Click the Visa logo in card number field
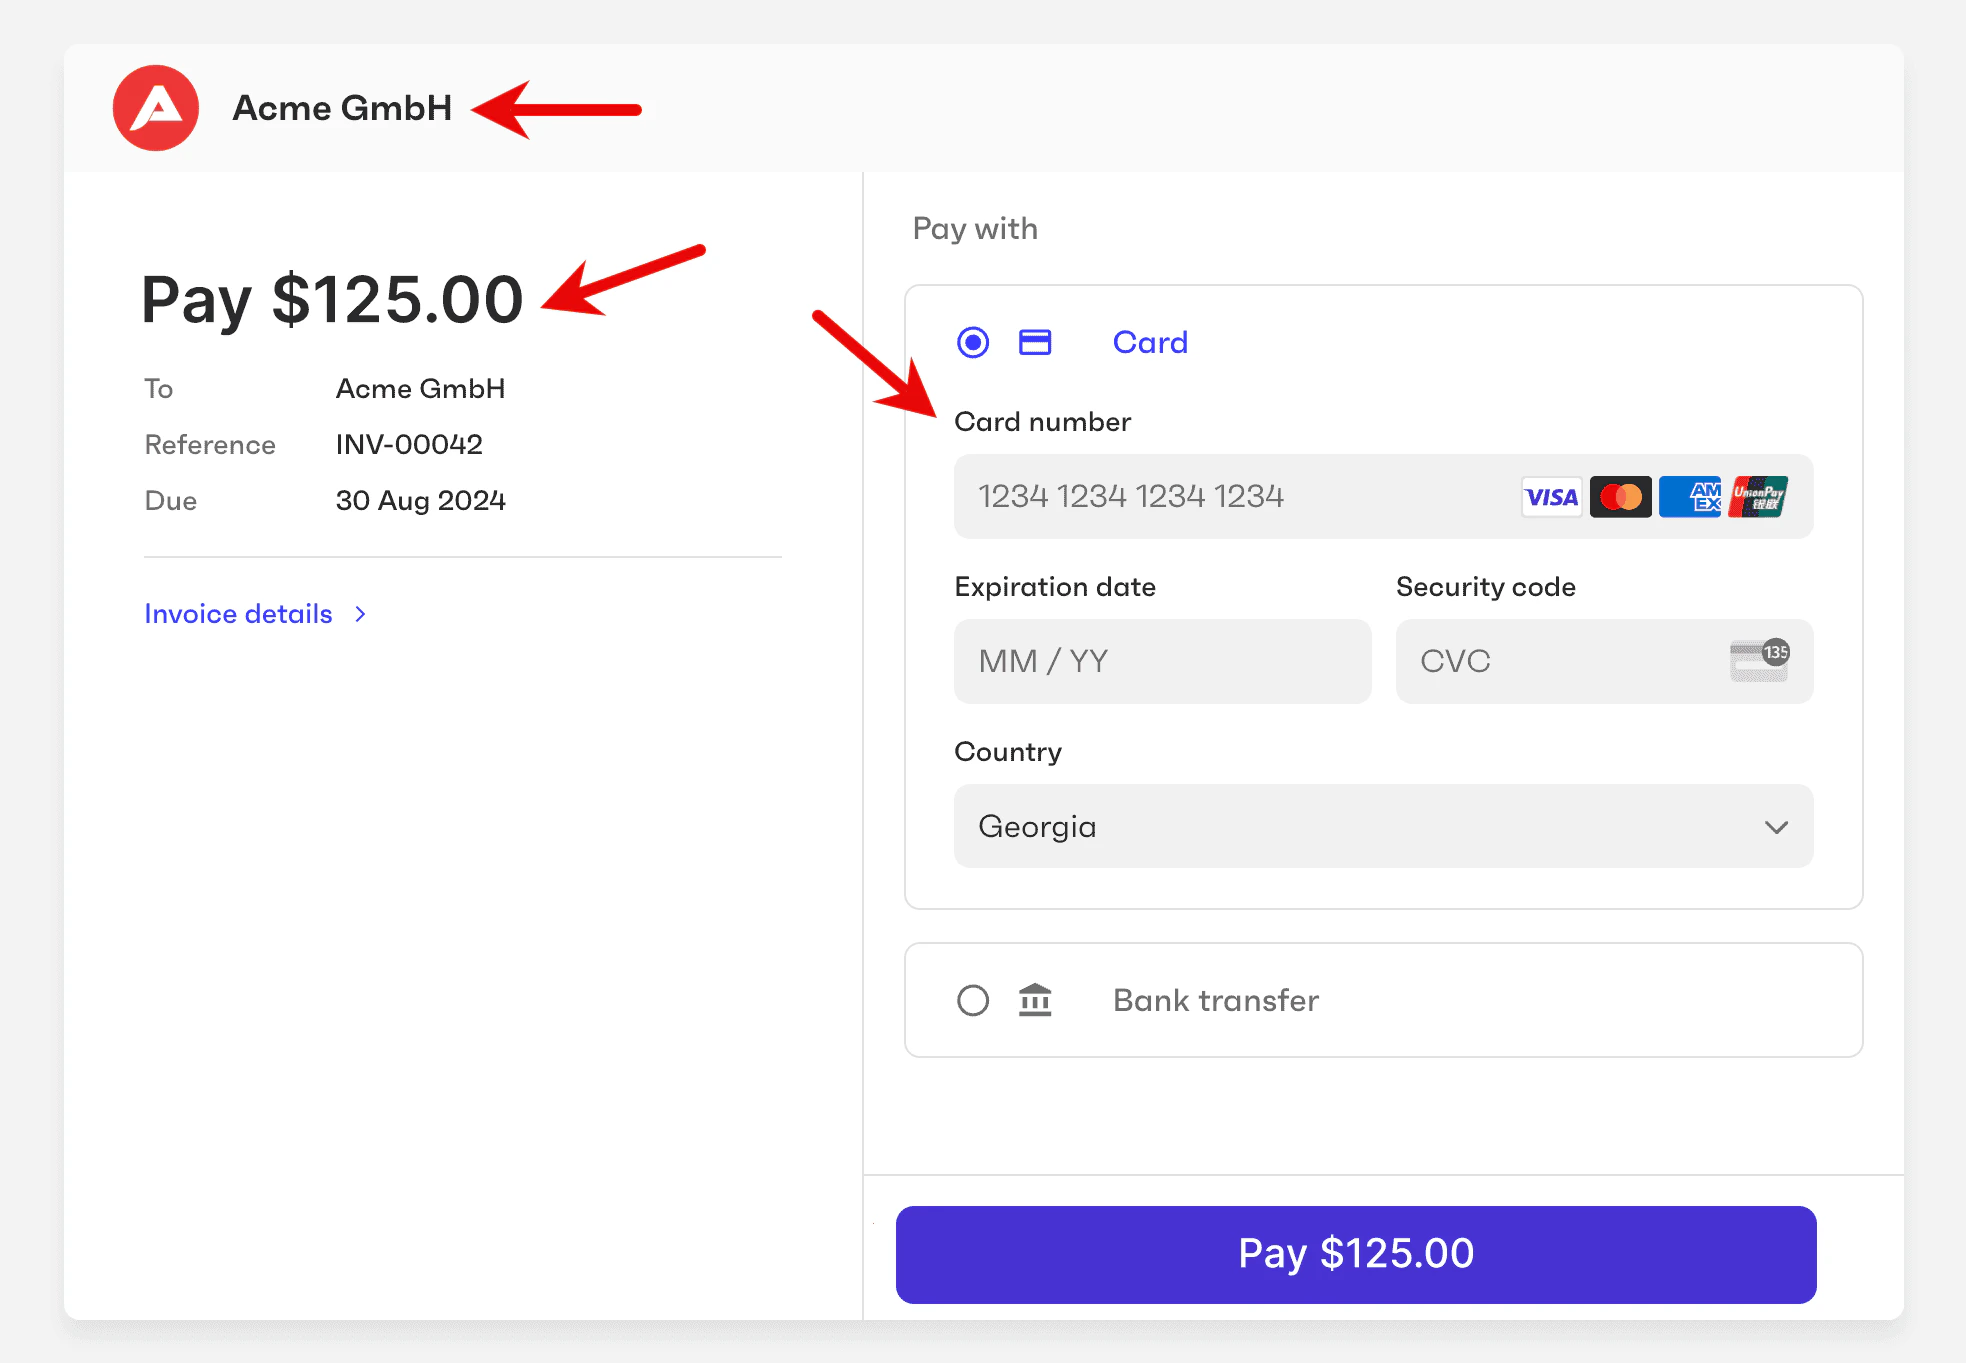1966x1363 pixels. [x=1551, y=496]
